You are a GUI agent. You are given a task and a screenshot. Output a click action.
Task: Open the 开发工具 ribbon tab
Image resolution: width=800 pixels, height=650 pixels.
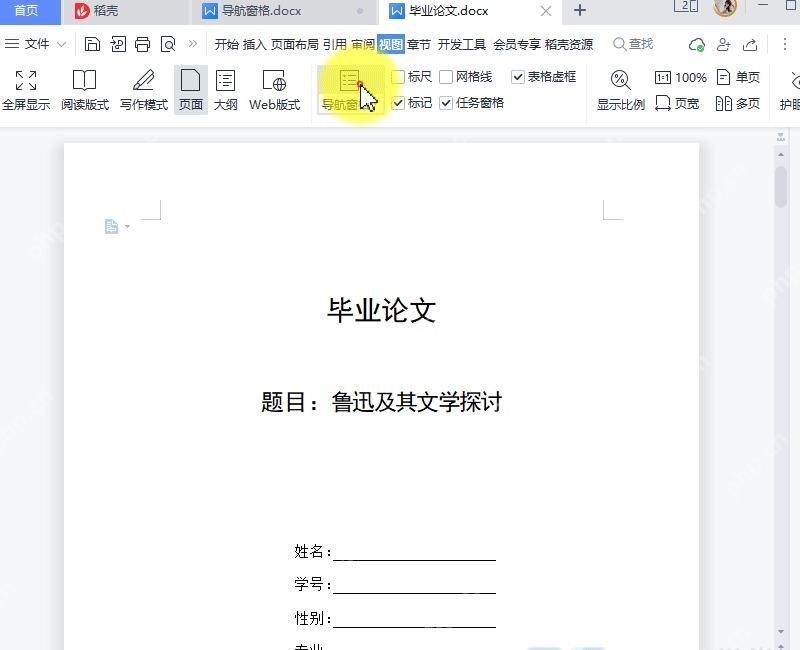[x=462, y=44]
